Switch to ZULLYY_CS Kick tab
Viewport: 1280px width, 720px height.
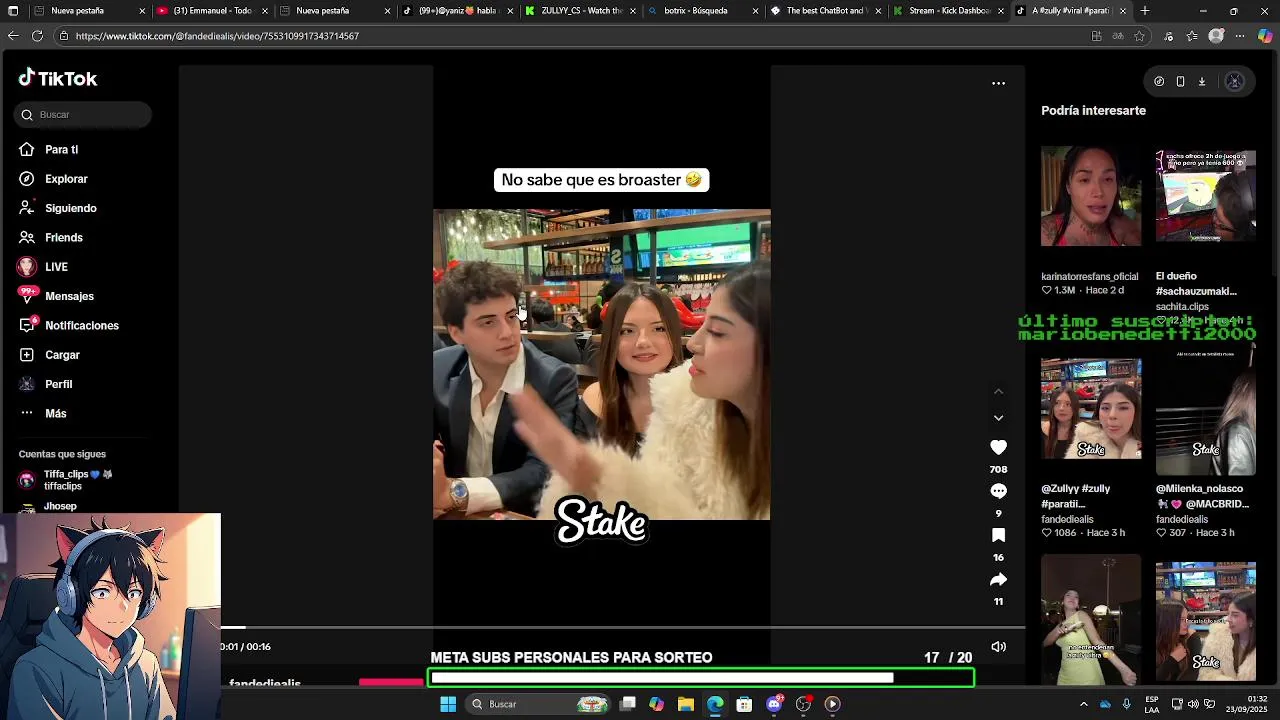582,11
